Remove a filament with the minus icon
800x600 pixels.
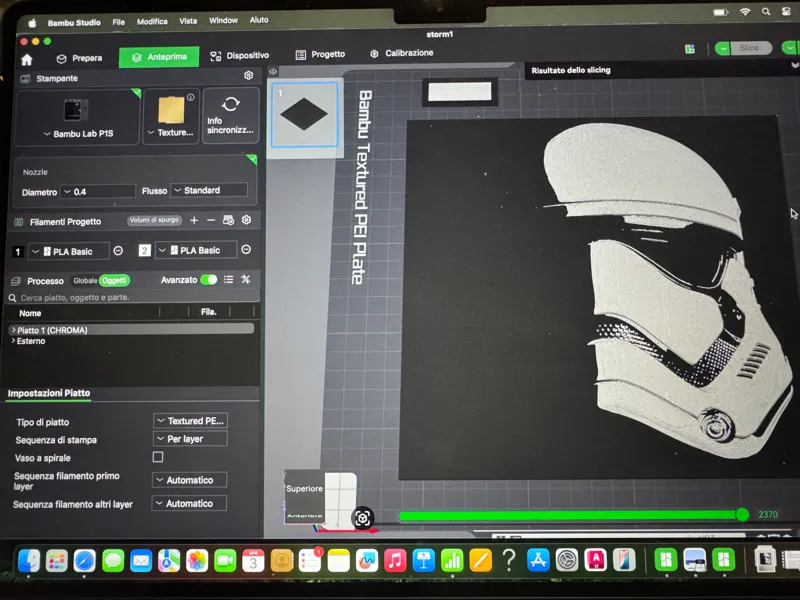(211, 220)
